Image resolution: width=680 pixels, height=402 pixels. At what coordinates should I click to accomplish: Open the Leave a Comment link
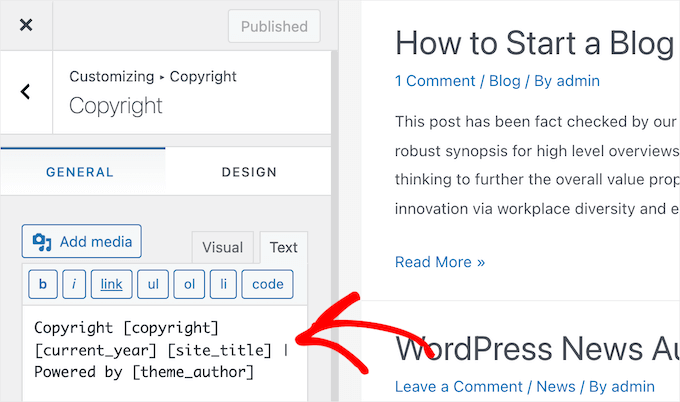coord(457,386)
